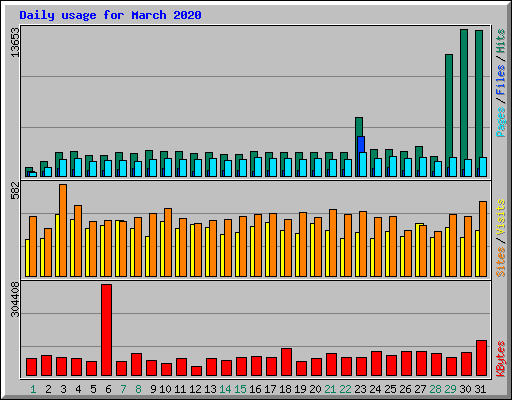Click the green "Hits" legend label
This screenshot has width=512, height=400.
coord(500,41)
